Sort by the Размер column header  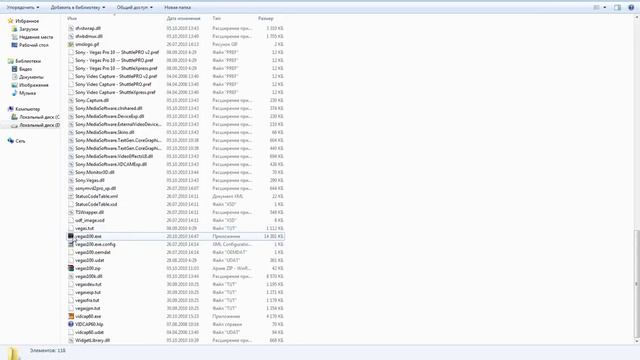(266, 18)
